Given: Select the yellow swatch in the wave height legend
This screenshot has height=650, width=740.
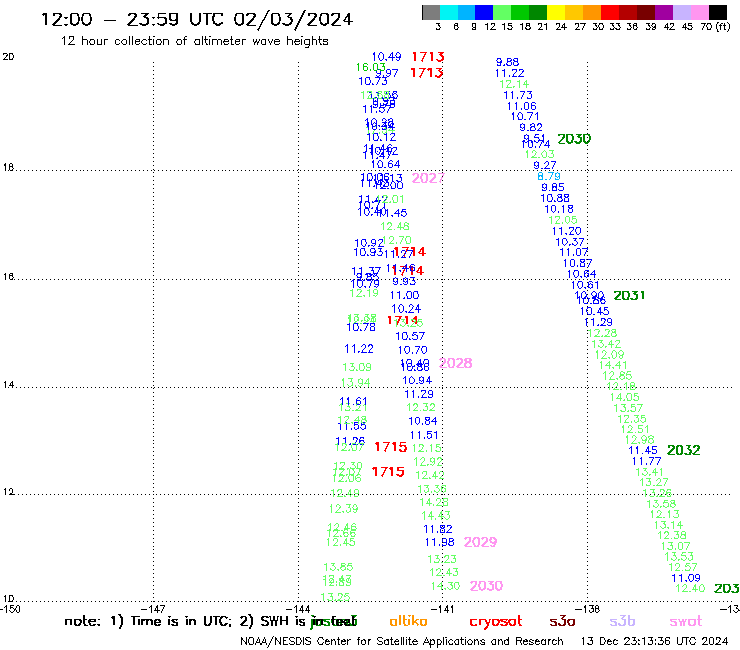Looking at the screenshot, I should 556,12.
